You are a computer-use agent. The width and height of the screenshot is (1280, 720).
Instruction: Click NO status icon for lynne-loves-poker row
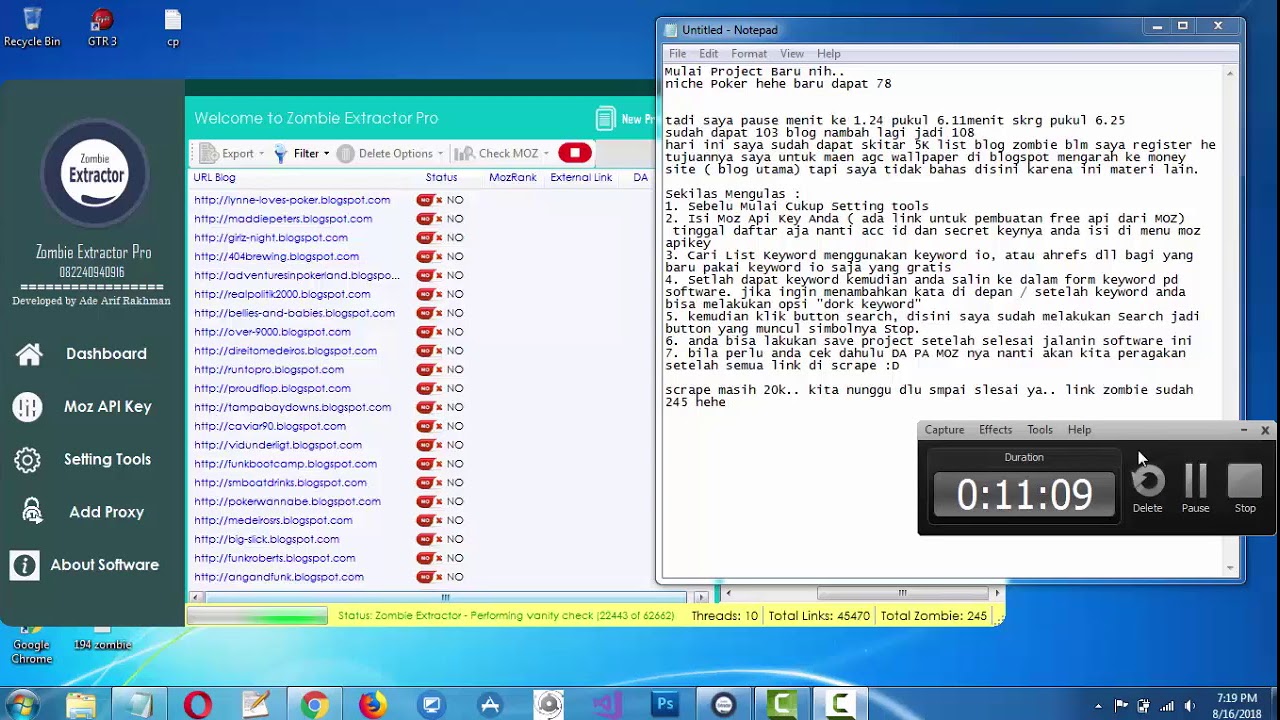click(430, 200)
